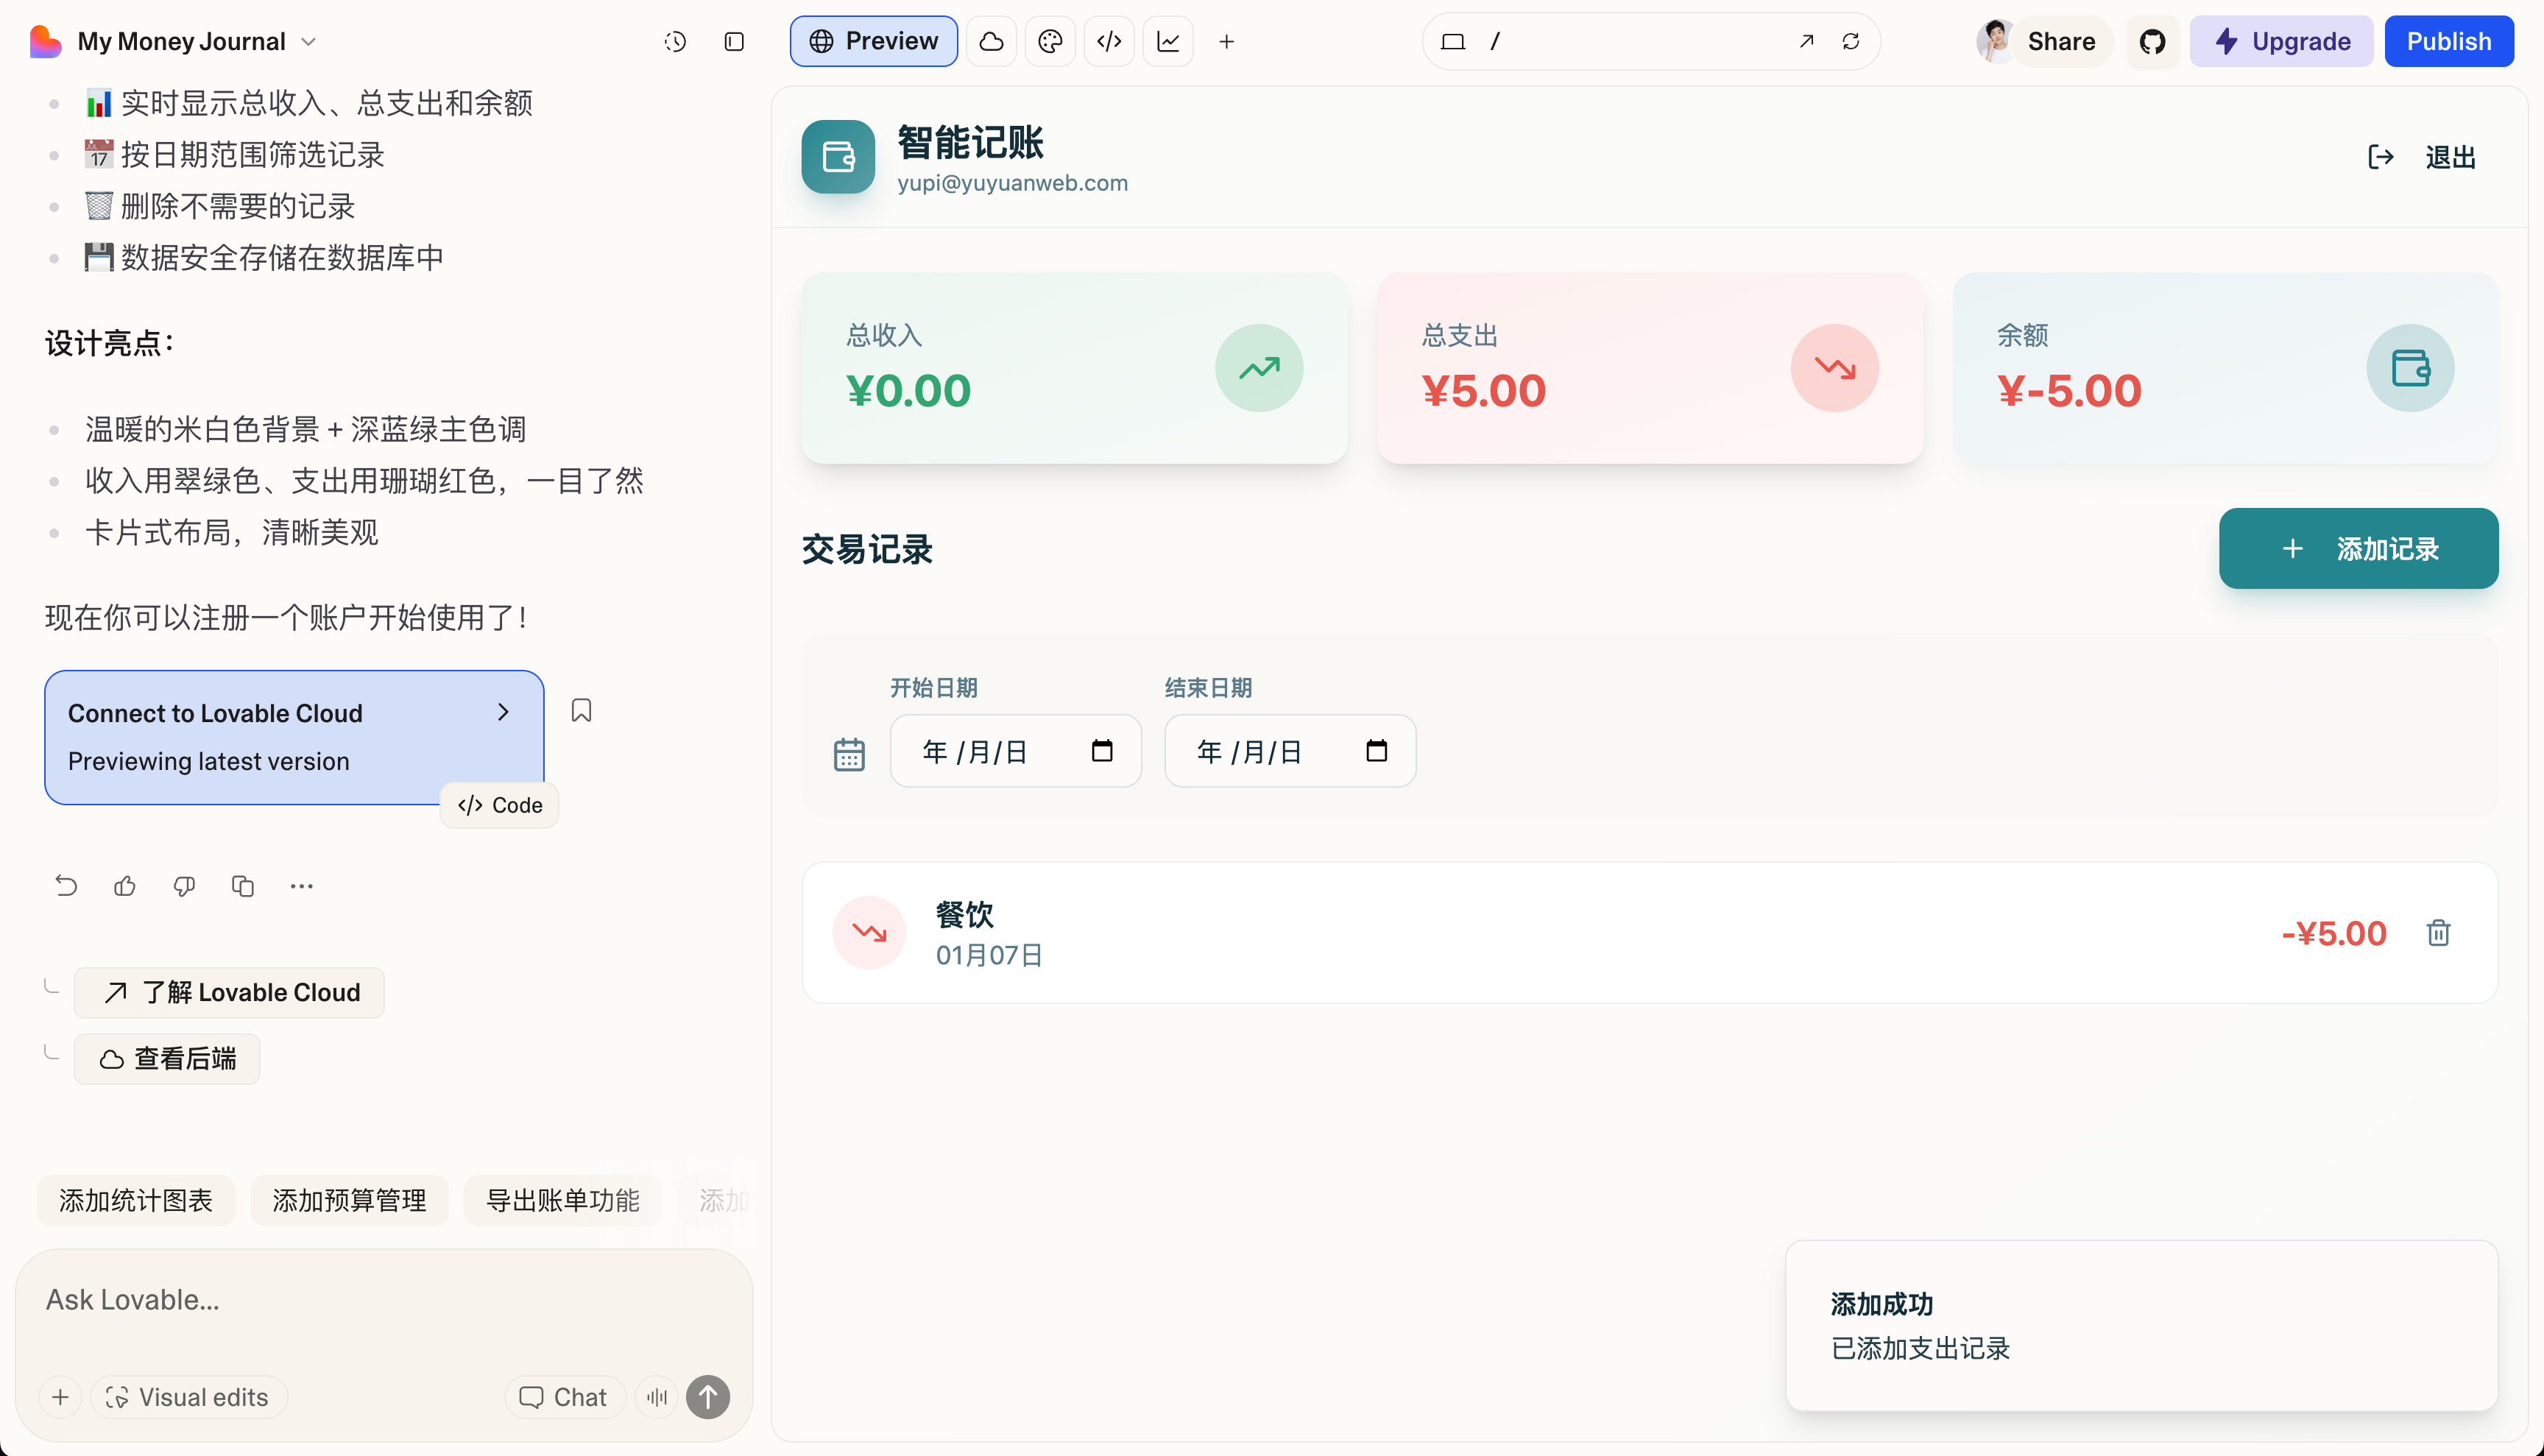Open the 结束日期 calendar picker
The height and width of the screenshot is (1456, 2544).
pyautogui.click(x=1376, y=751)
